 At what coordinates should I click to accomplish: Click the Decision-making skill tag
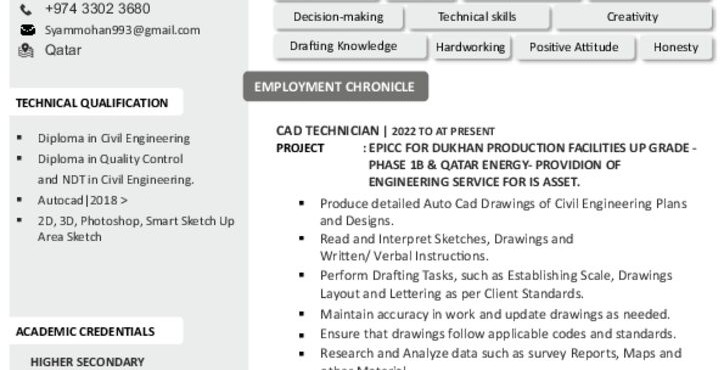[x=338, y=18]
